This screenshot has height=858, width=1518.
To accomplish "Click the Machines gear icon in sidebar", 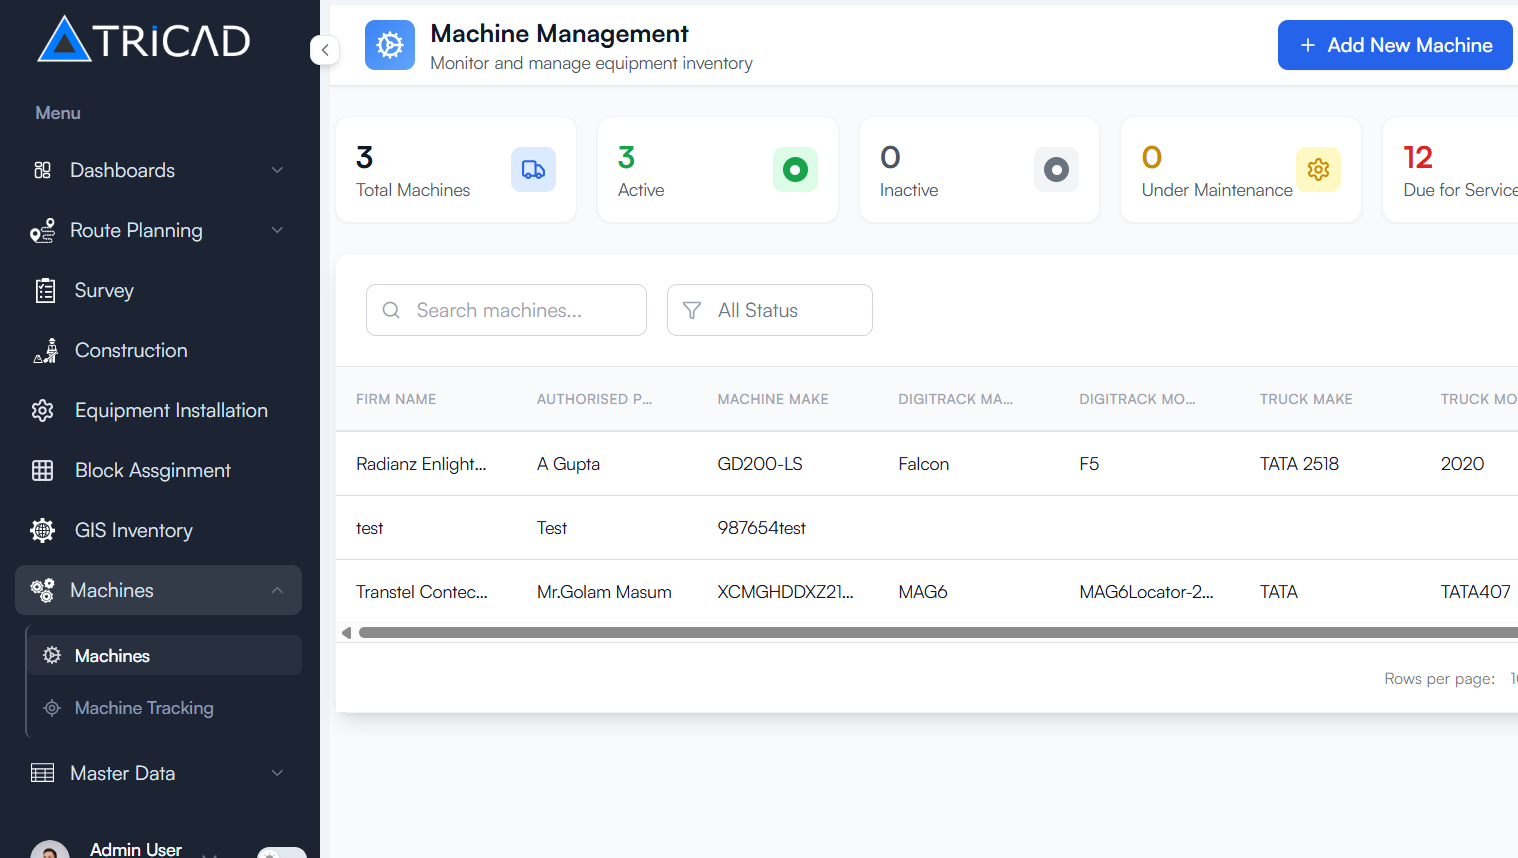I will tap(44, 590).
